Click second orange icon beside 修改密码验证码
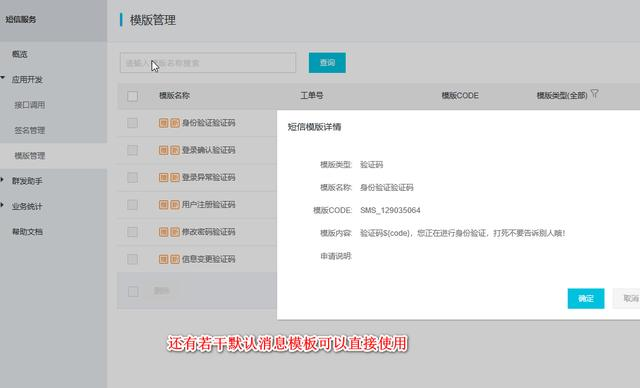 (x=175, y=232)
